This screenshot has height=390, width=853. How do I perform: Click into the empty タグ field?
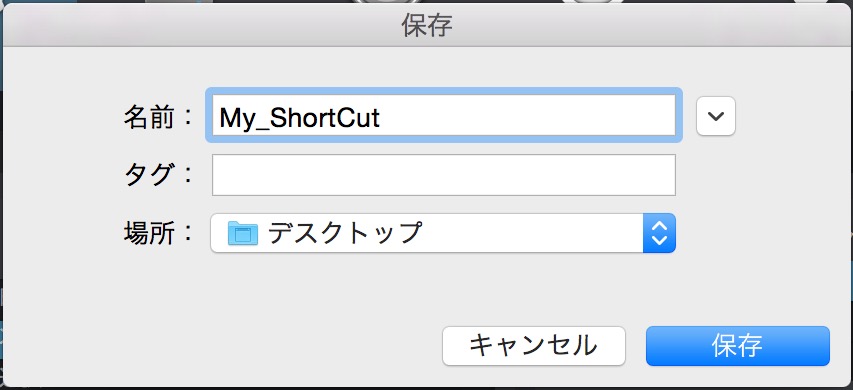pyautogui.click(x=444, y=175)
